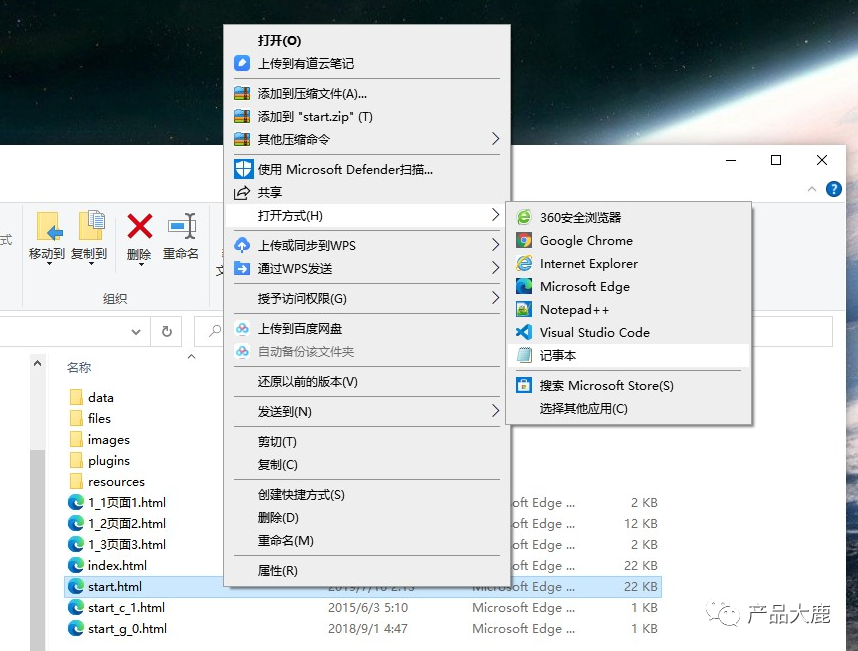Click the Internet Explorer icon in submenu

click(x=524, y=264)
